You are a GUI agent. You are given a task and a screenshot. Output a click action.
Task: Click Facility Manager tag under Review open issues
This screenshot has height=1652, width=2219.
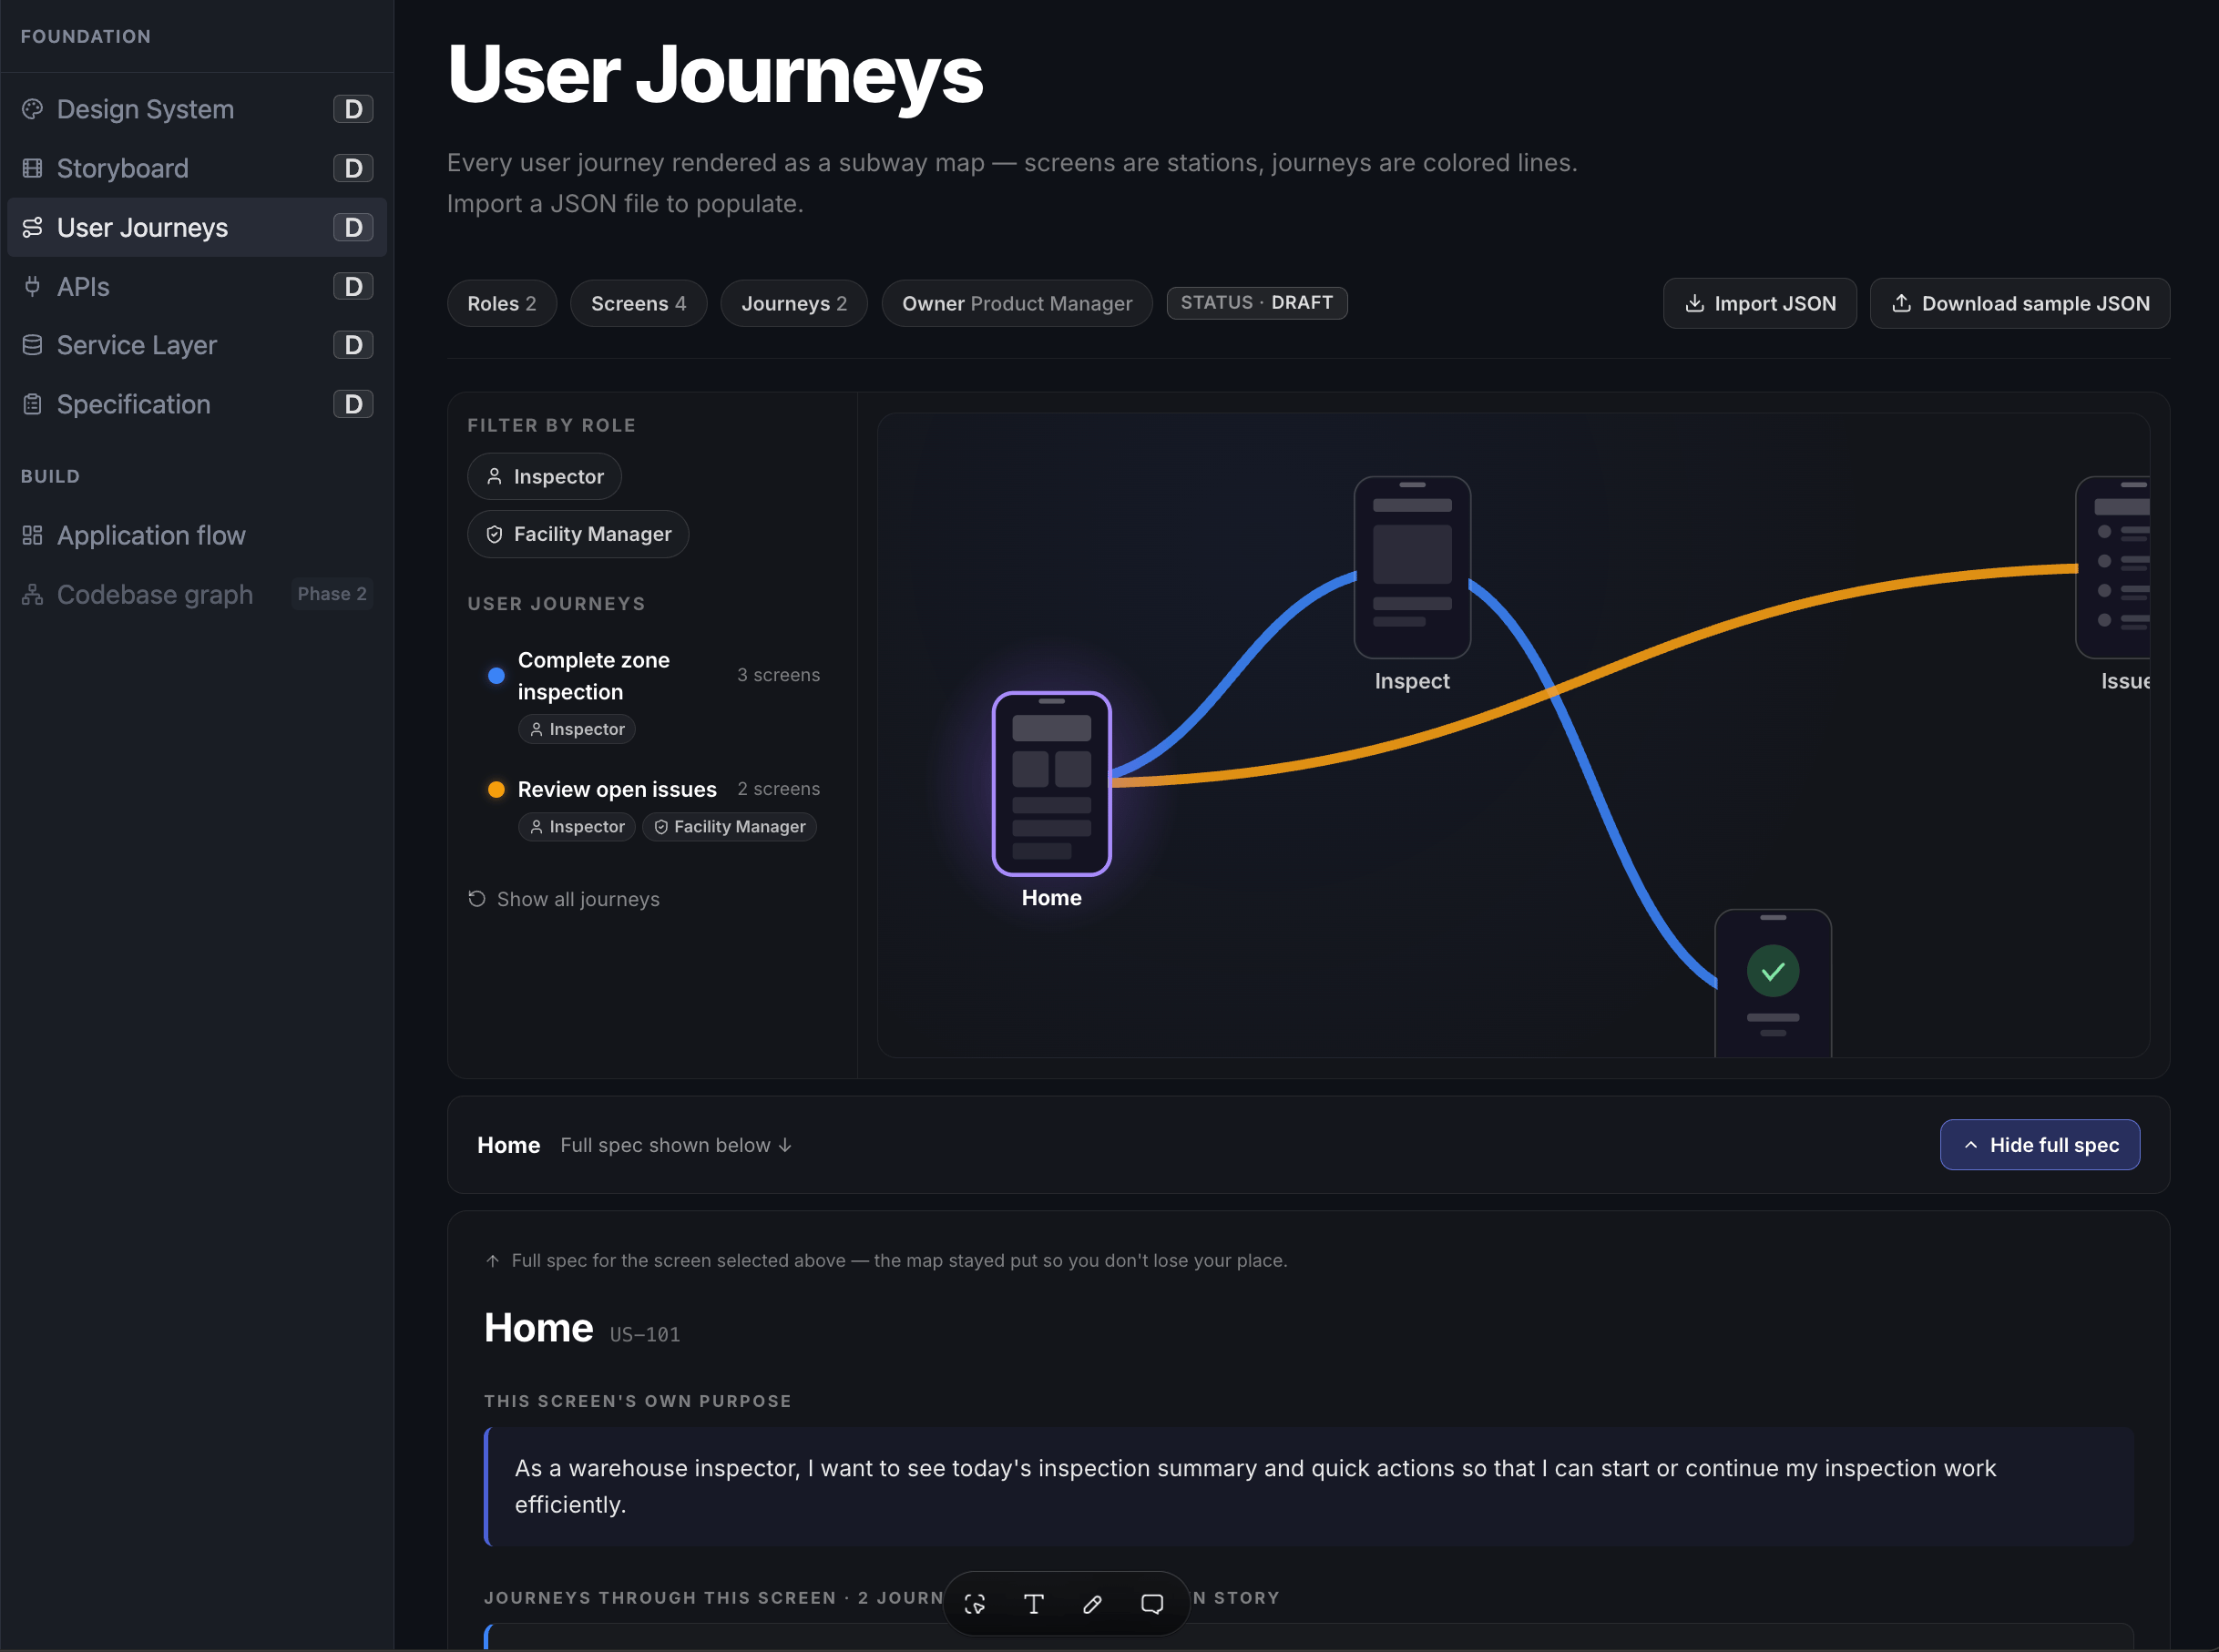tap(729, 826)
